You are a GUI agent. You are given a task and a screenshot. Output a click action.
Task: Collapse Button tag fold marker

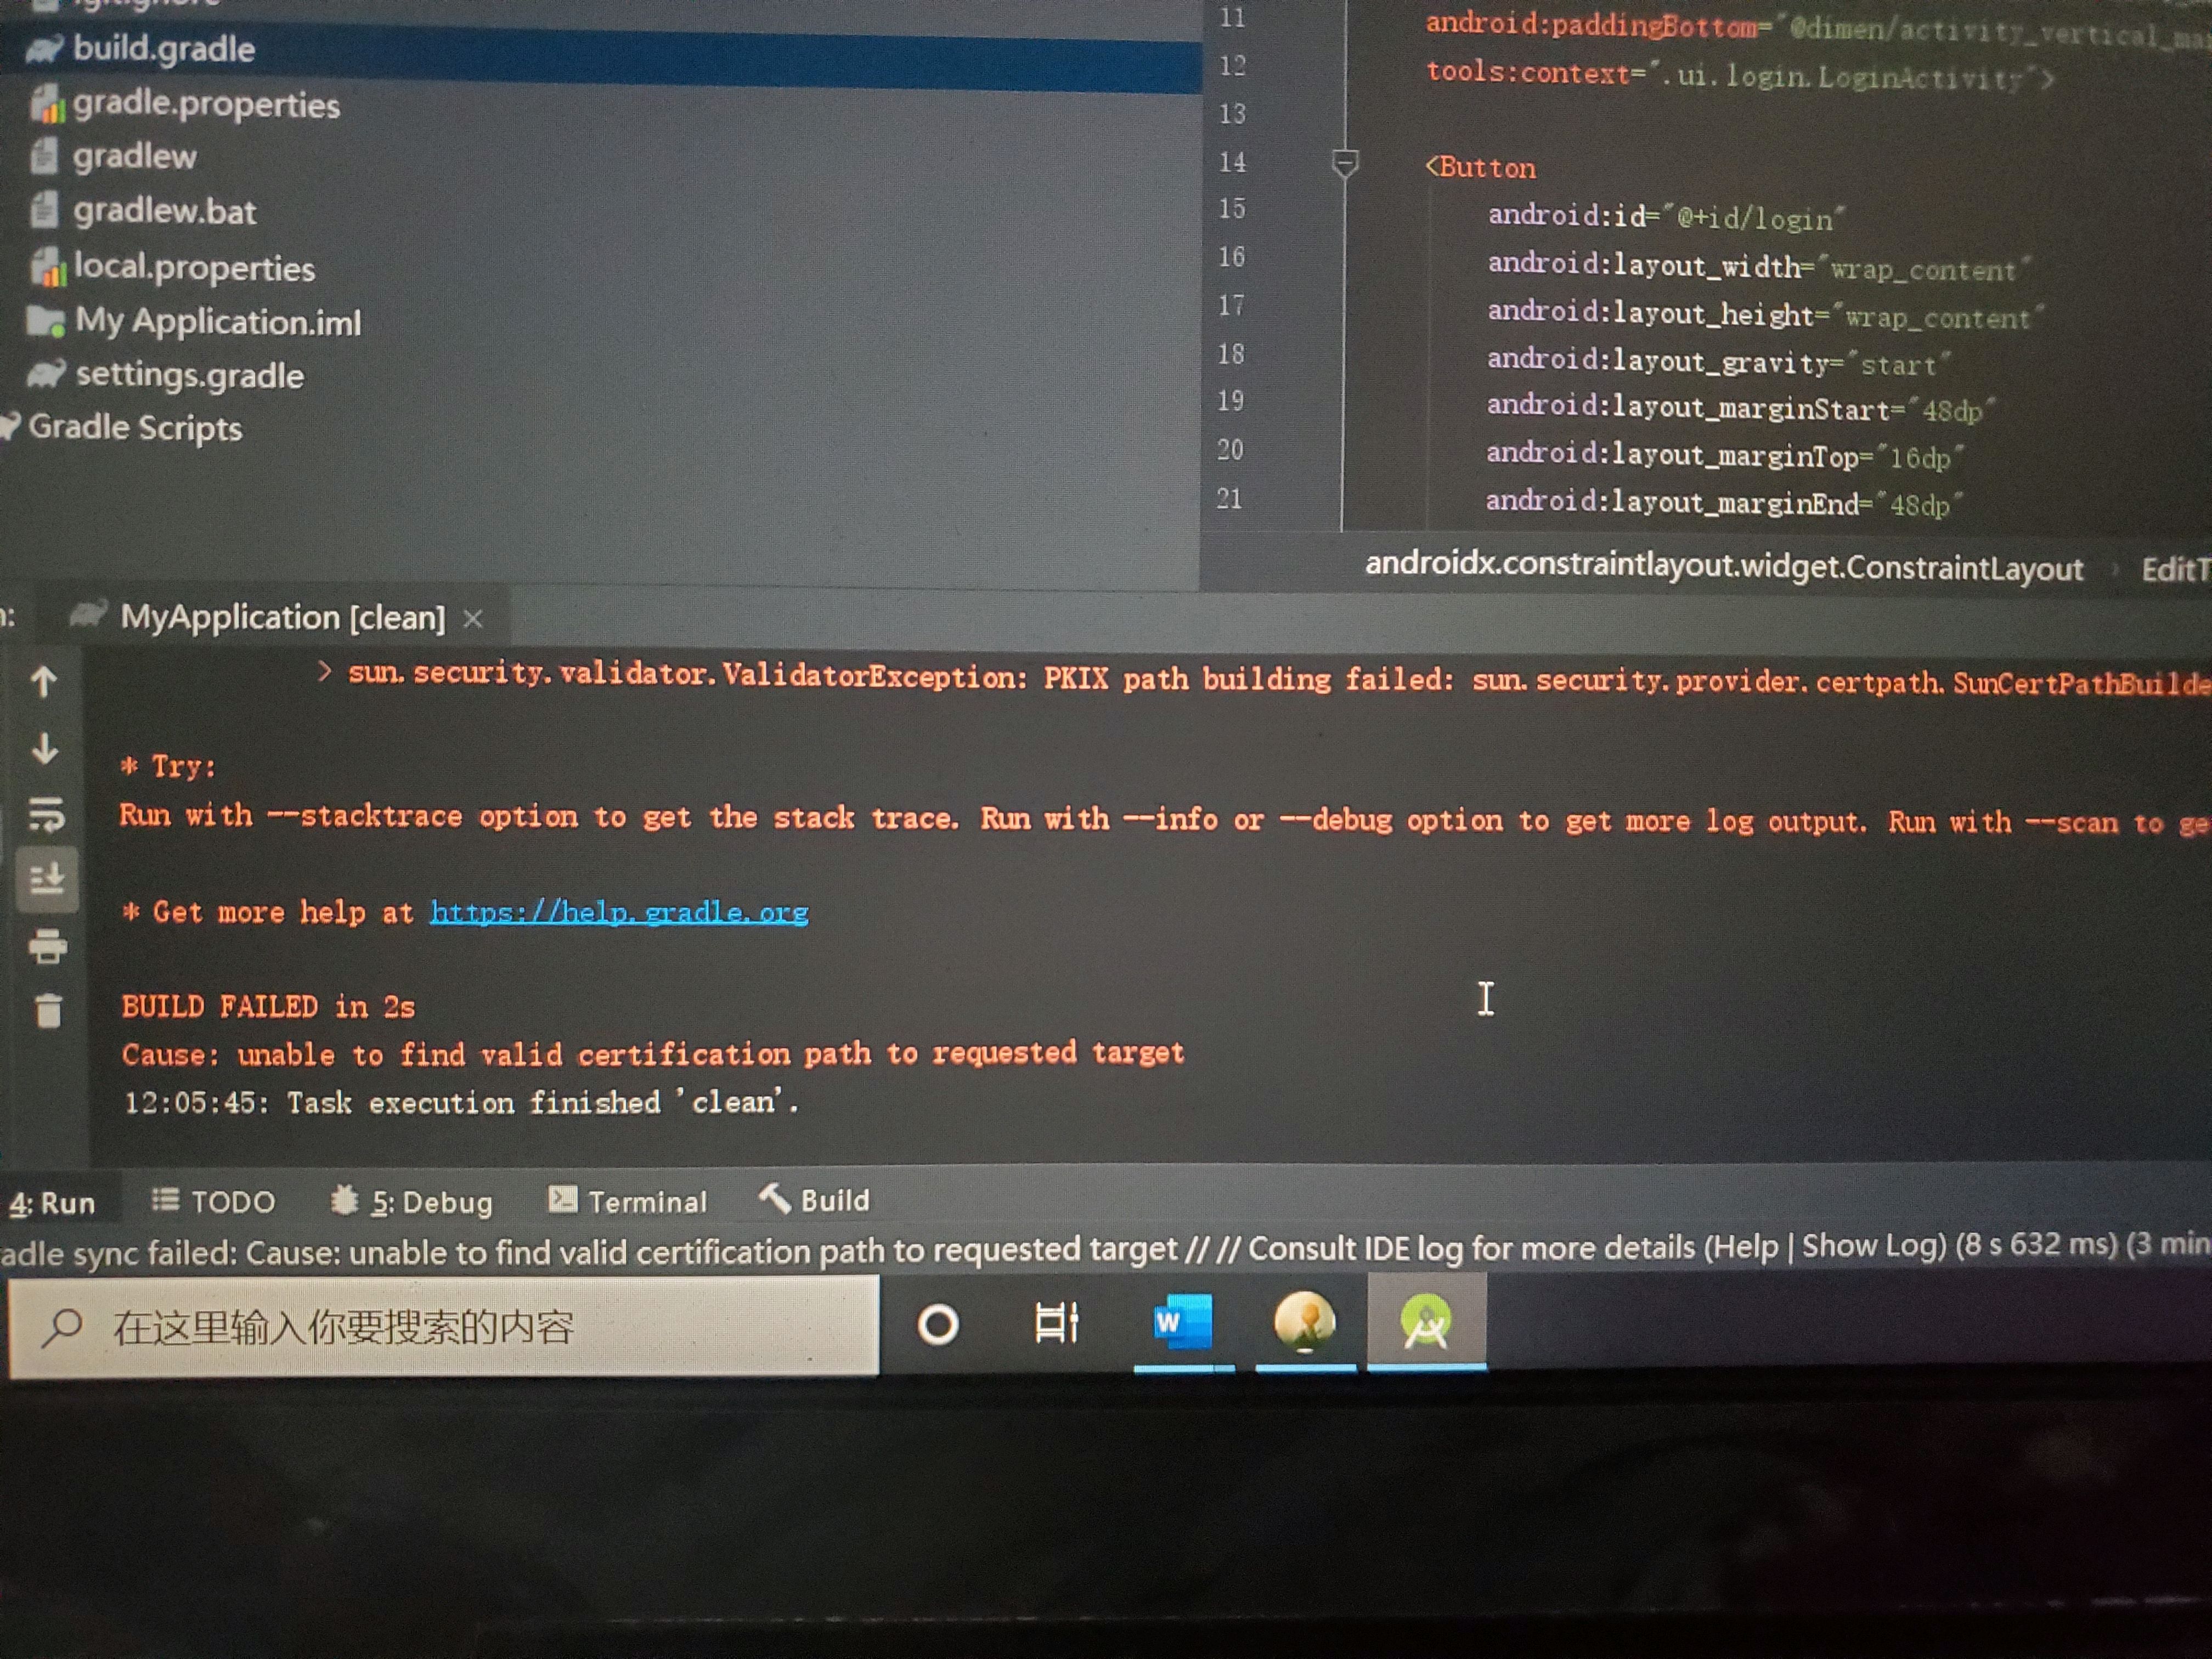(1345, 164)
